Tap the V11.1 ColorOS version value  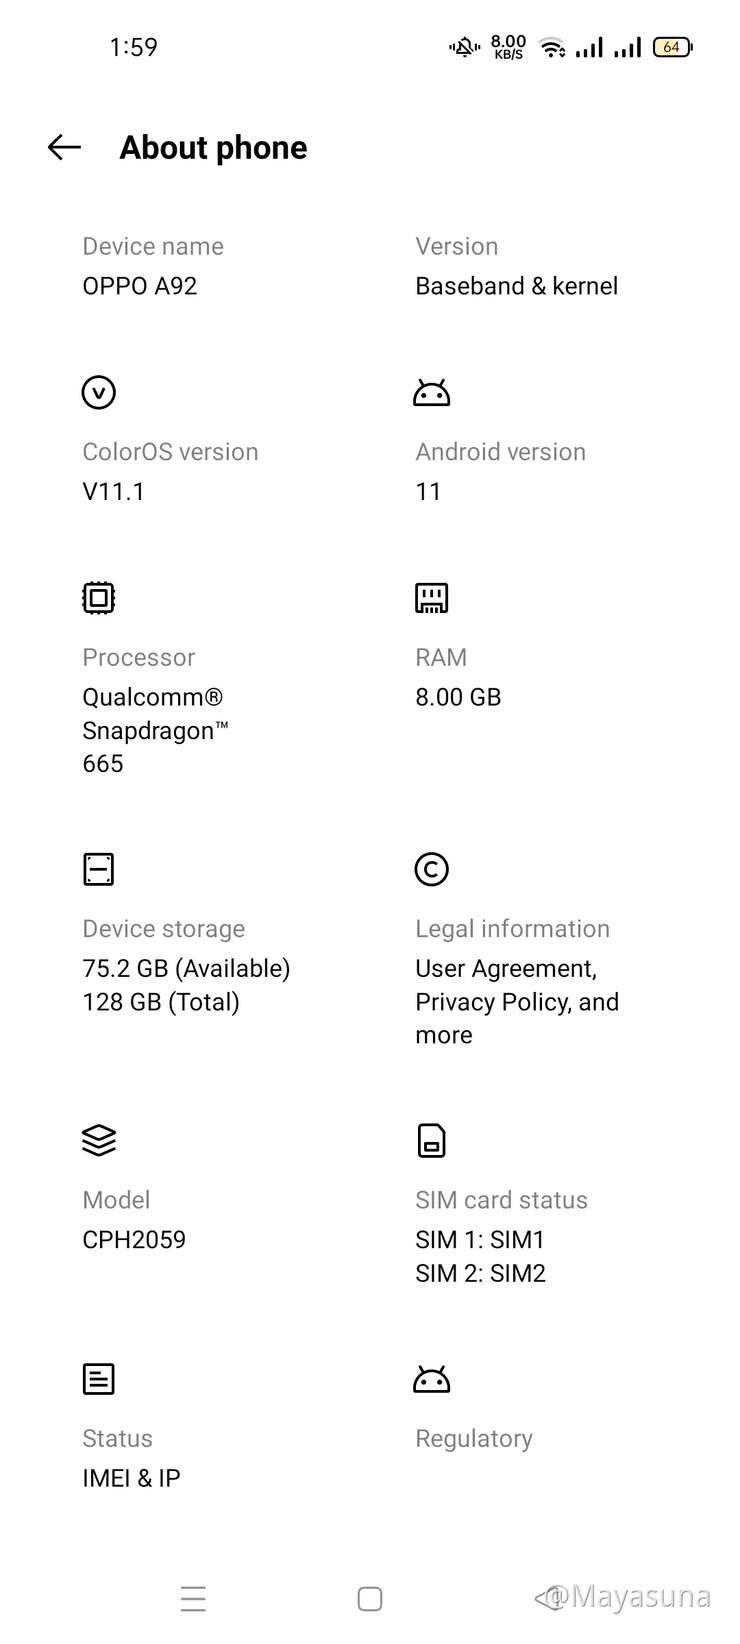click(x=113, y=492)
